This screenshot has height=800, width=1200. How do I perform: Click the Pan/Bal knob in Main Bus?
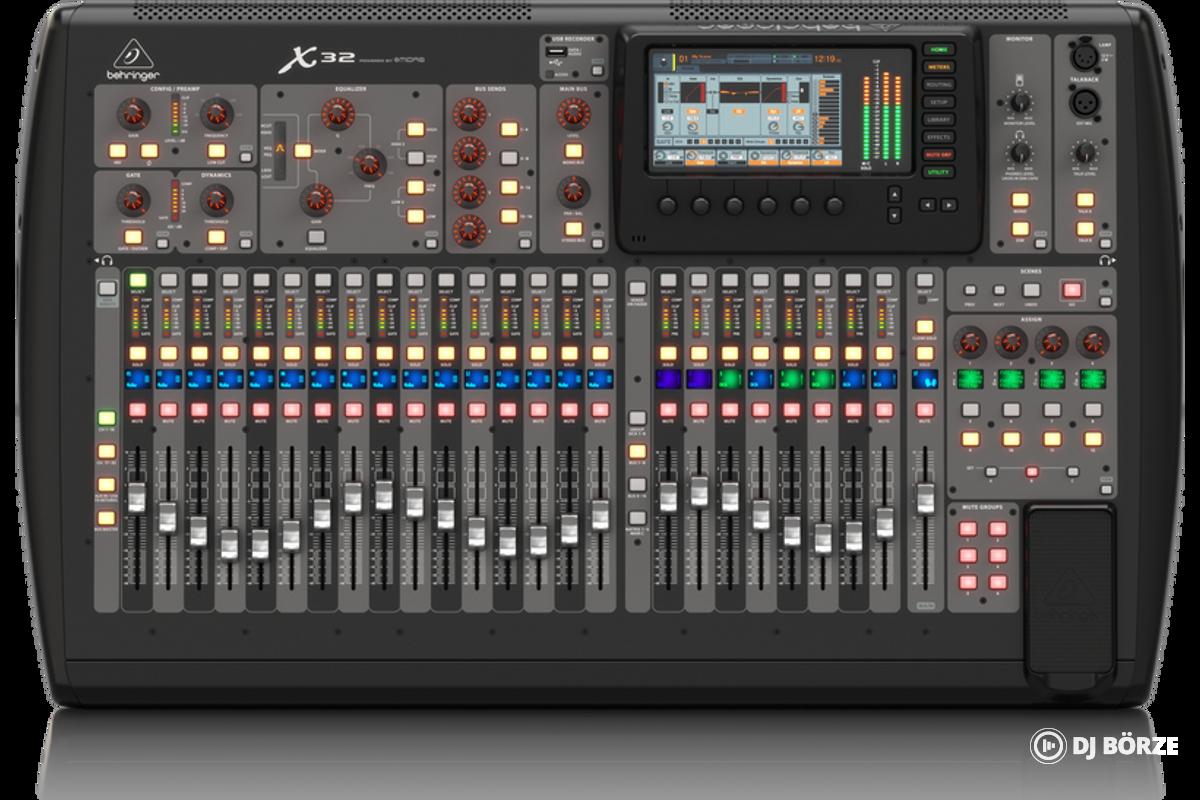tap(571, 192)
